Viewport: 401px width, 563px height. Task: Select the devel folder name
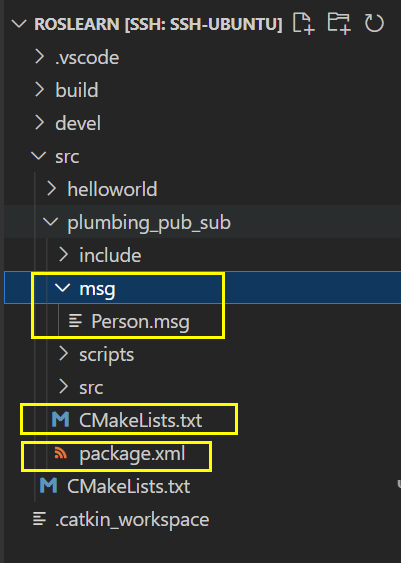78,123
